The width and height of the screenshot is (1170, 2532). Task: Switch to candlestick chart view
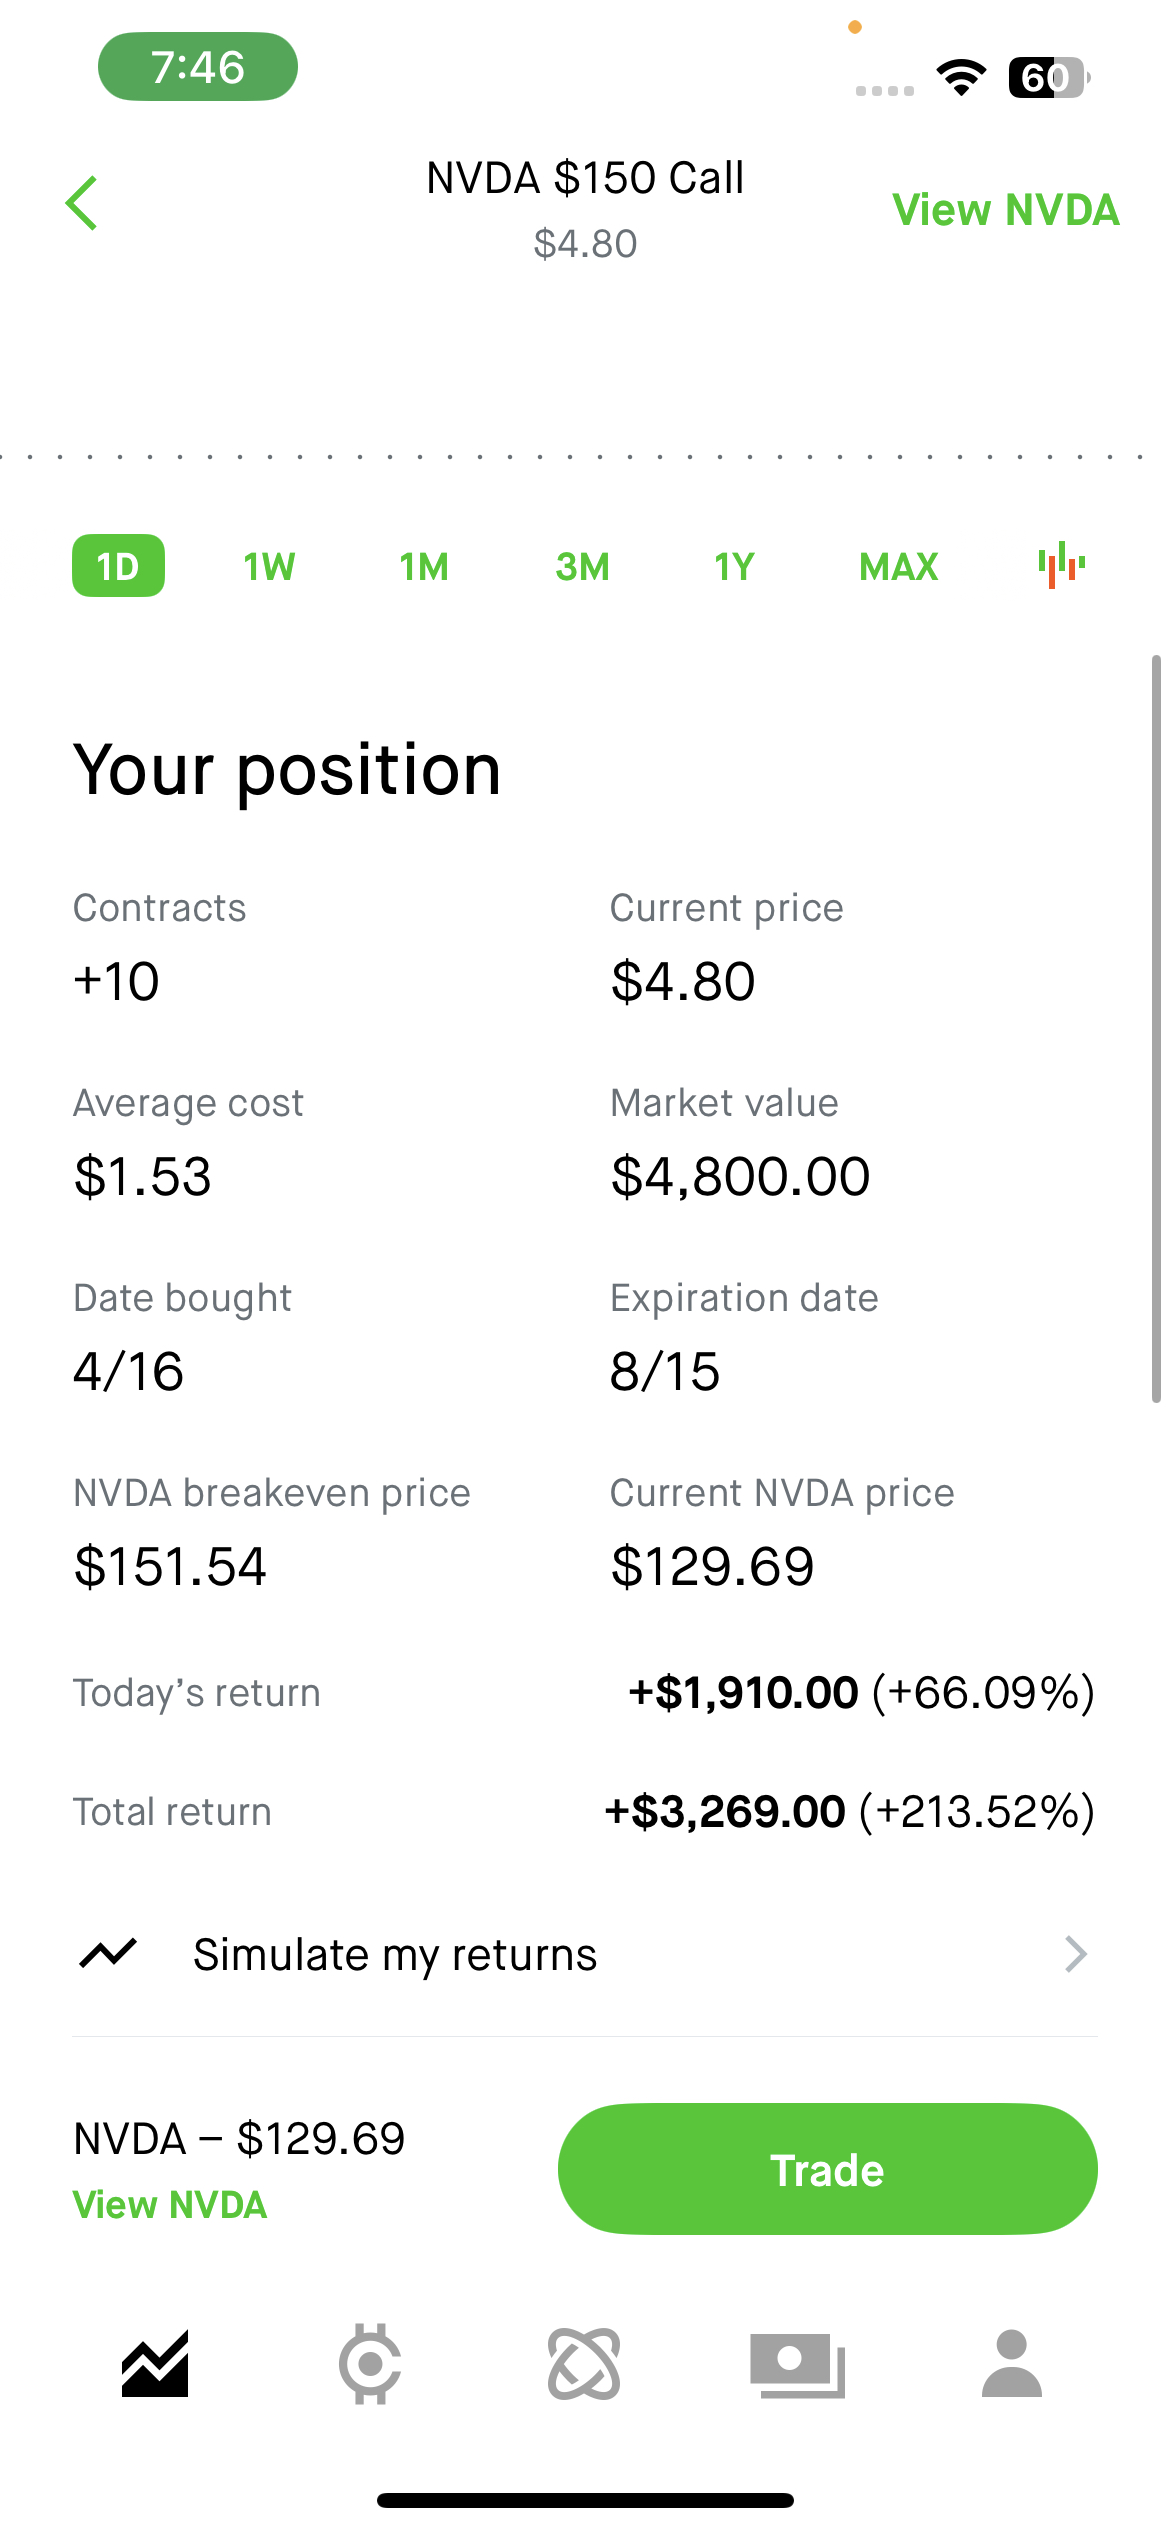(x=1061, y=565)
